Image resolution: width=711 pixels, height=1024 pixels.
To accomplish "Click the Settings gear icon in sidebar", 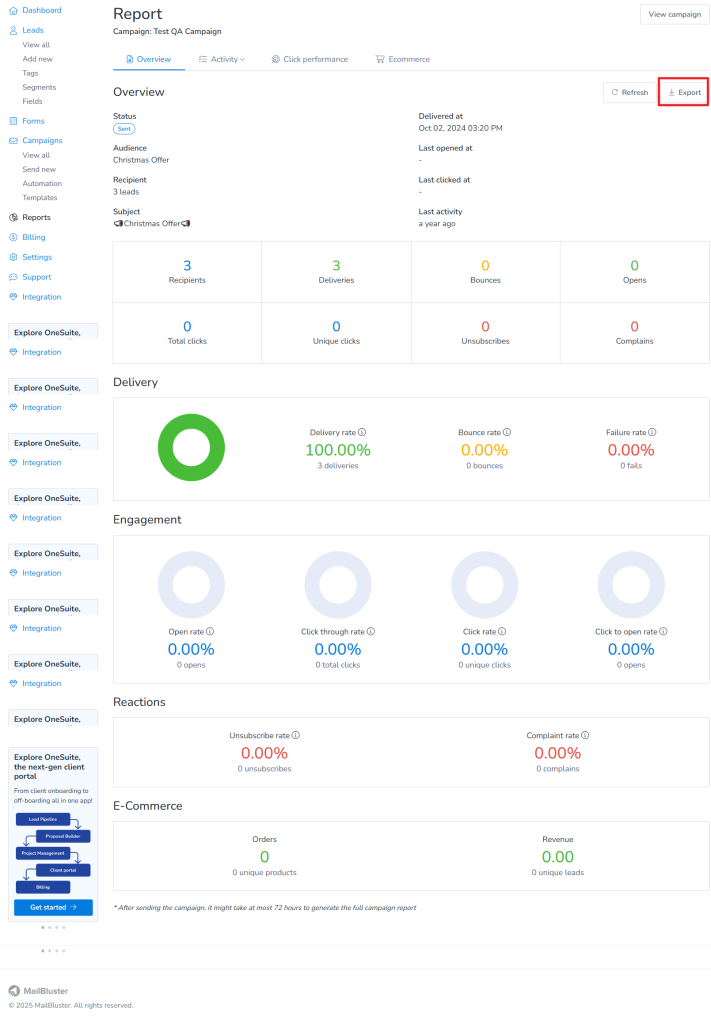I will tap(13, 257).
